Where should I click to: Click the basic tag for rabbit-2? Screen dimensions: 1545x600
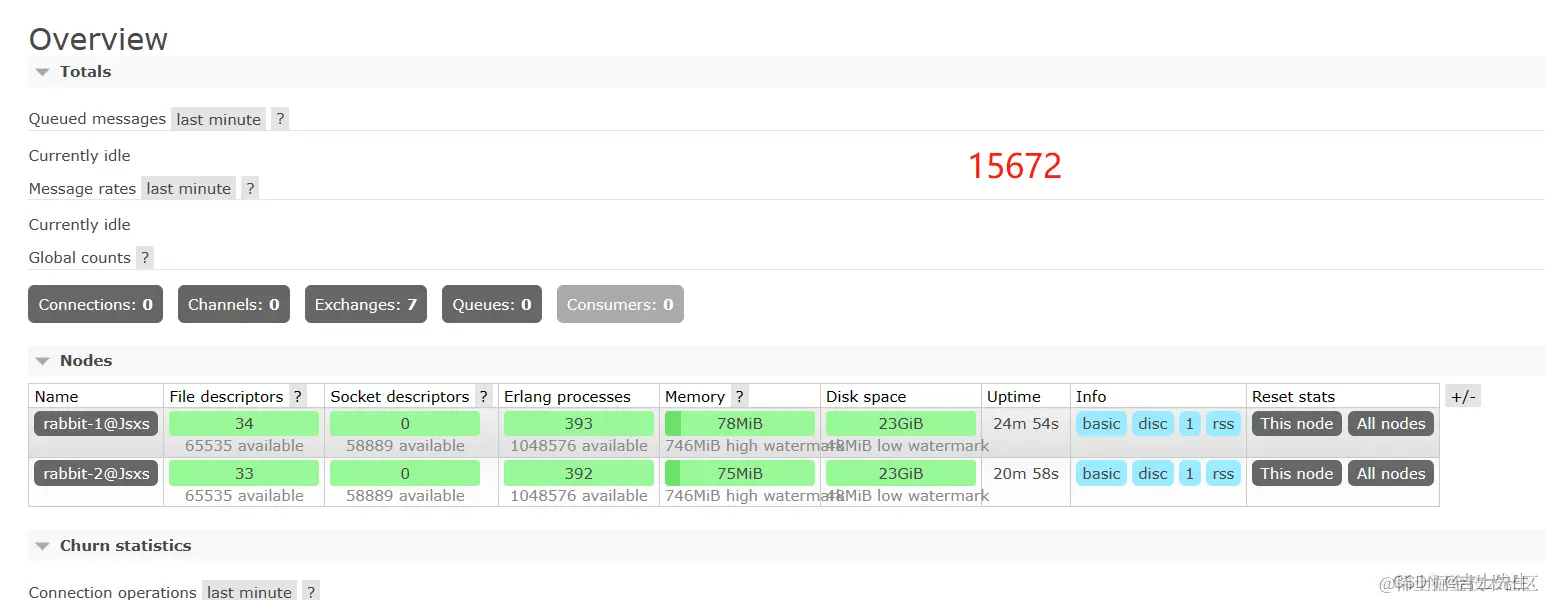(x=1101, y=474)
